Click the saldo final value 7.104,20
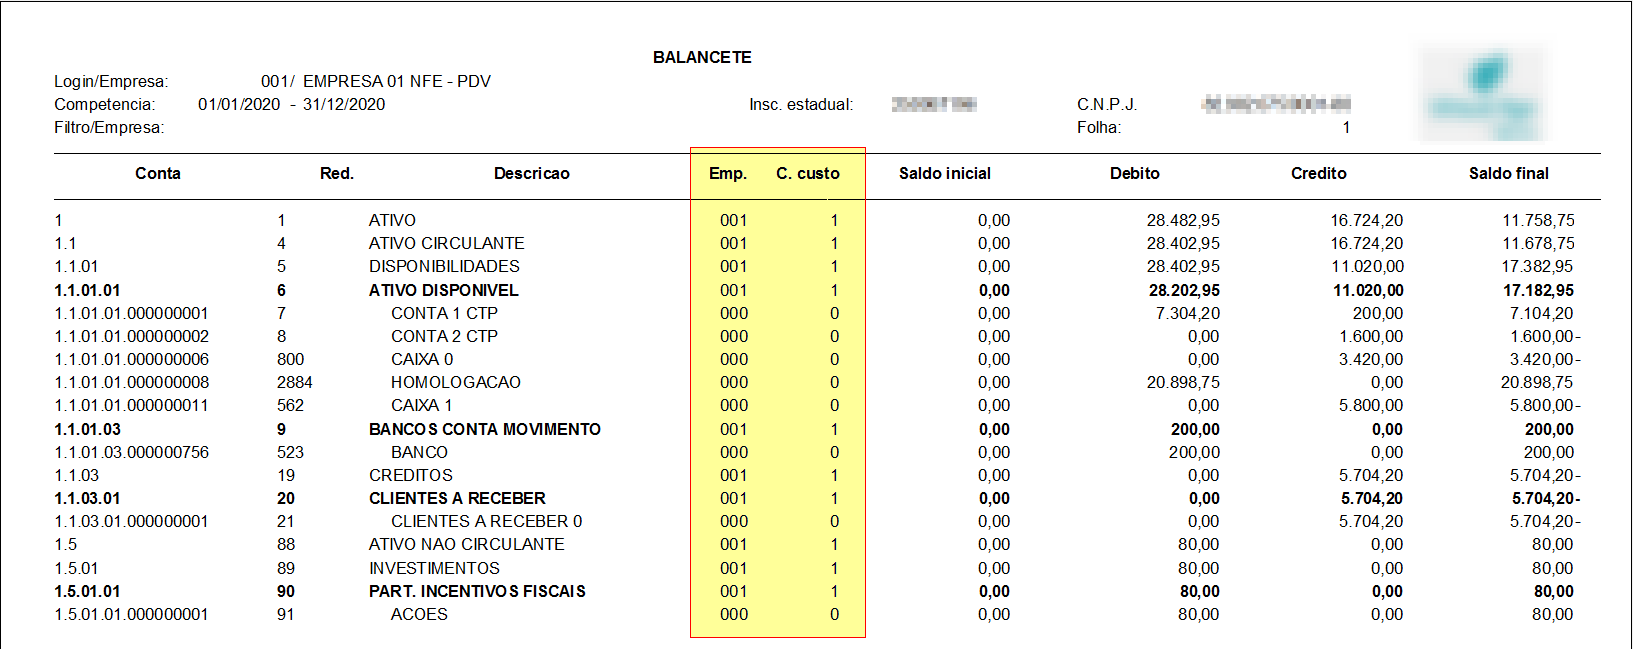This screenshot has width=1633, height=649. point(1541,313)
